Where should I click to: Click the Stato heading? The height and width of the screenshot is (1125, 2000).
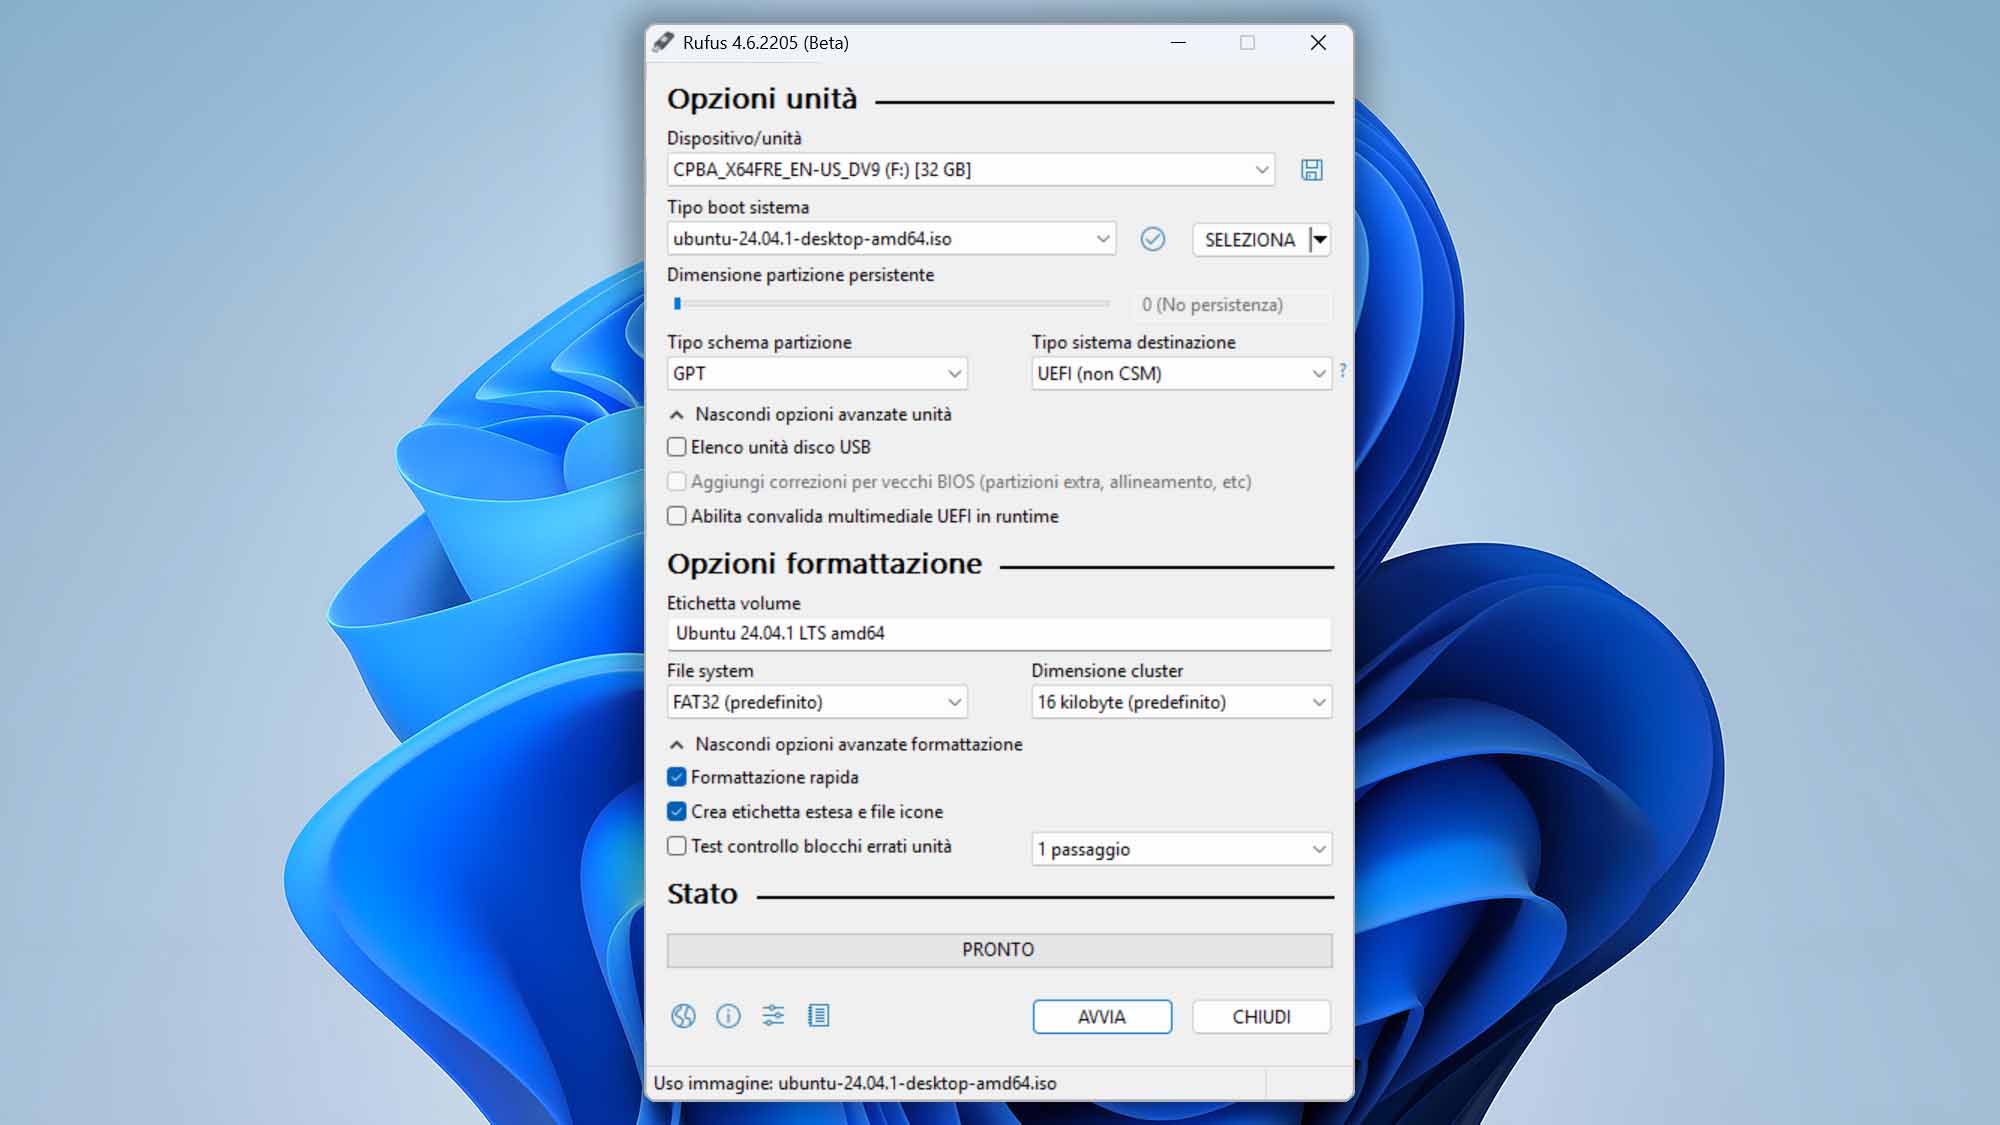(x=702, y=894)
